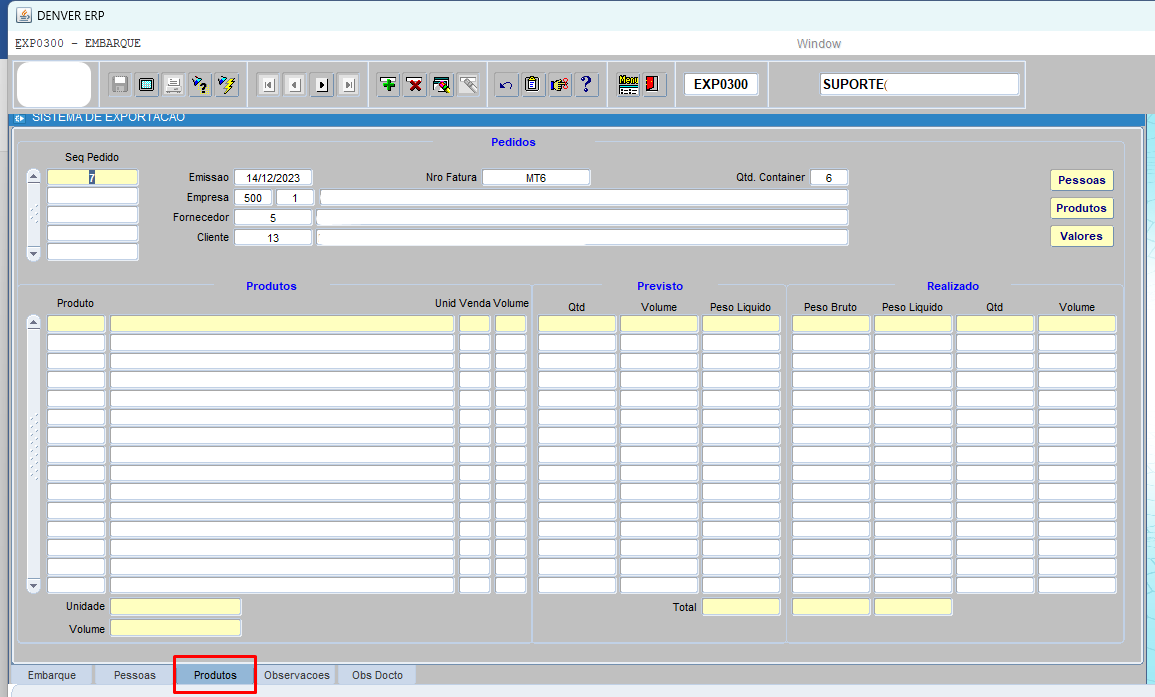1155x697 pixels.
Task: Click the Previsto Total field
Action: click(x=740, y=606)
